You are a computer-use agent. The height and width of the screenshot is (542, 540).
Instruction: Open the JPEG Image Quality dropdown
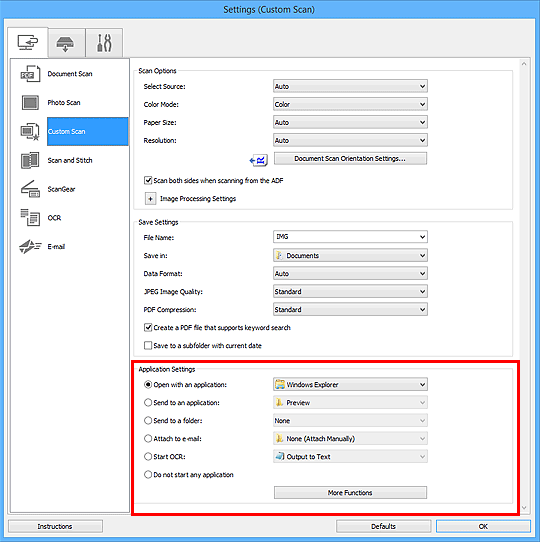tap(350, 291)
